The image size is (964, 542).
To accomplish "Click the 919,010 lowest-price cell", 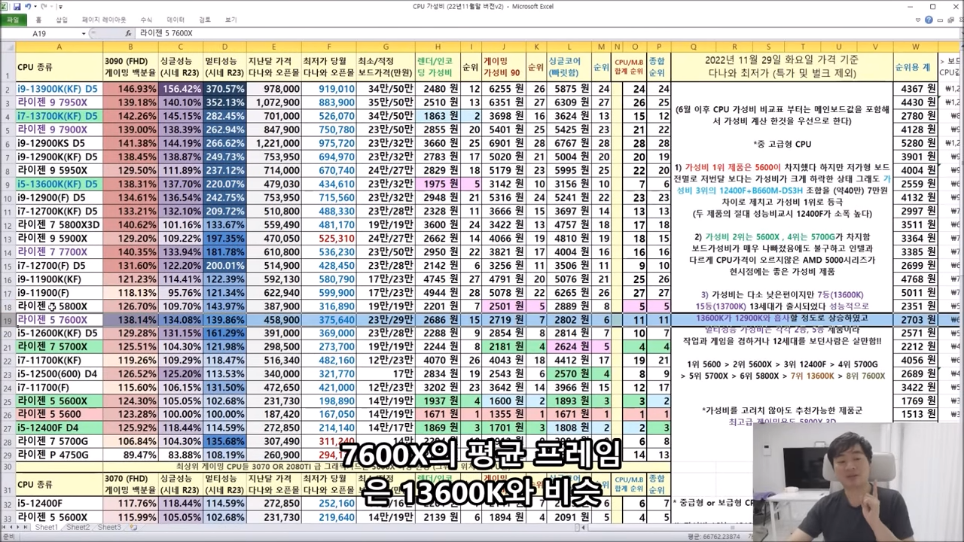I will coord(329,88).
